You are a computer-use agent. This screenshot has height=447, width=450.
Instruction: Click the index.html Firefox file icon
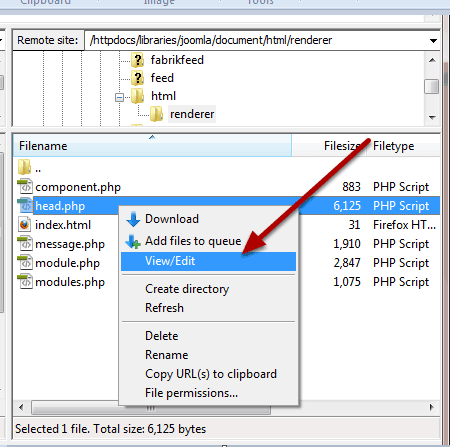pos(25,225)
